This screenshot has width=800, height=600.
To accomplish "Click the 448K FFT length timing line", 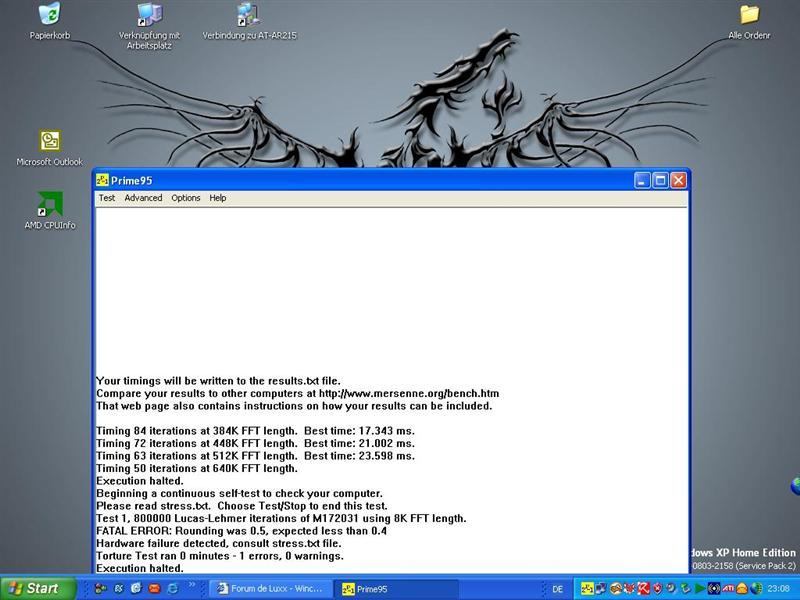I will click(255, 443).
